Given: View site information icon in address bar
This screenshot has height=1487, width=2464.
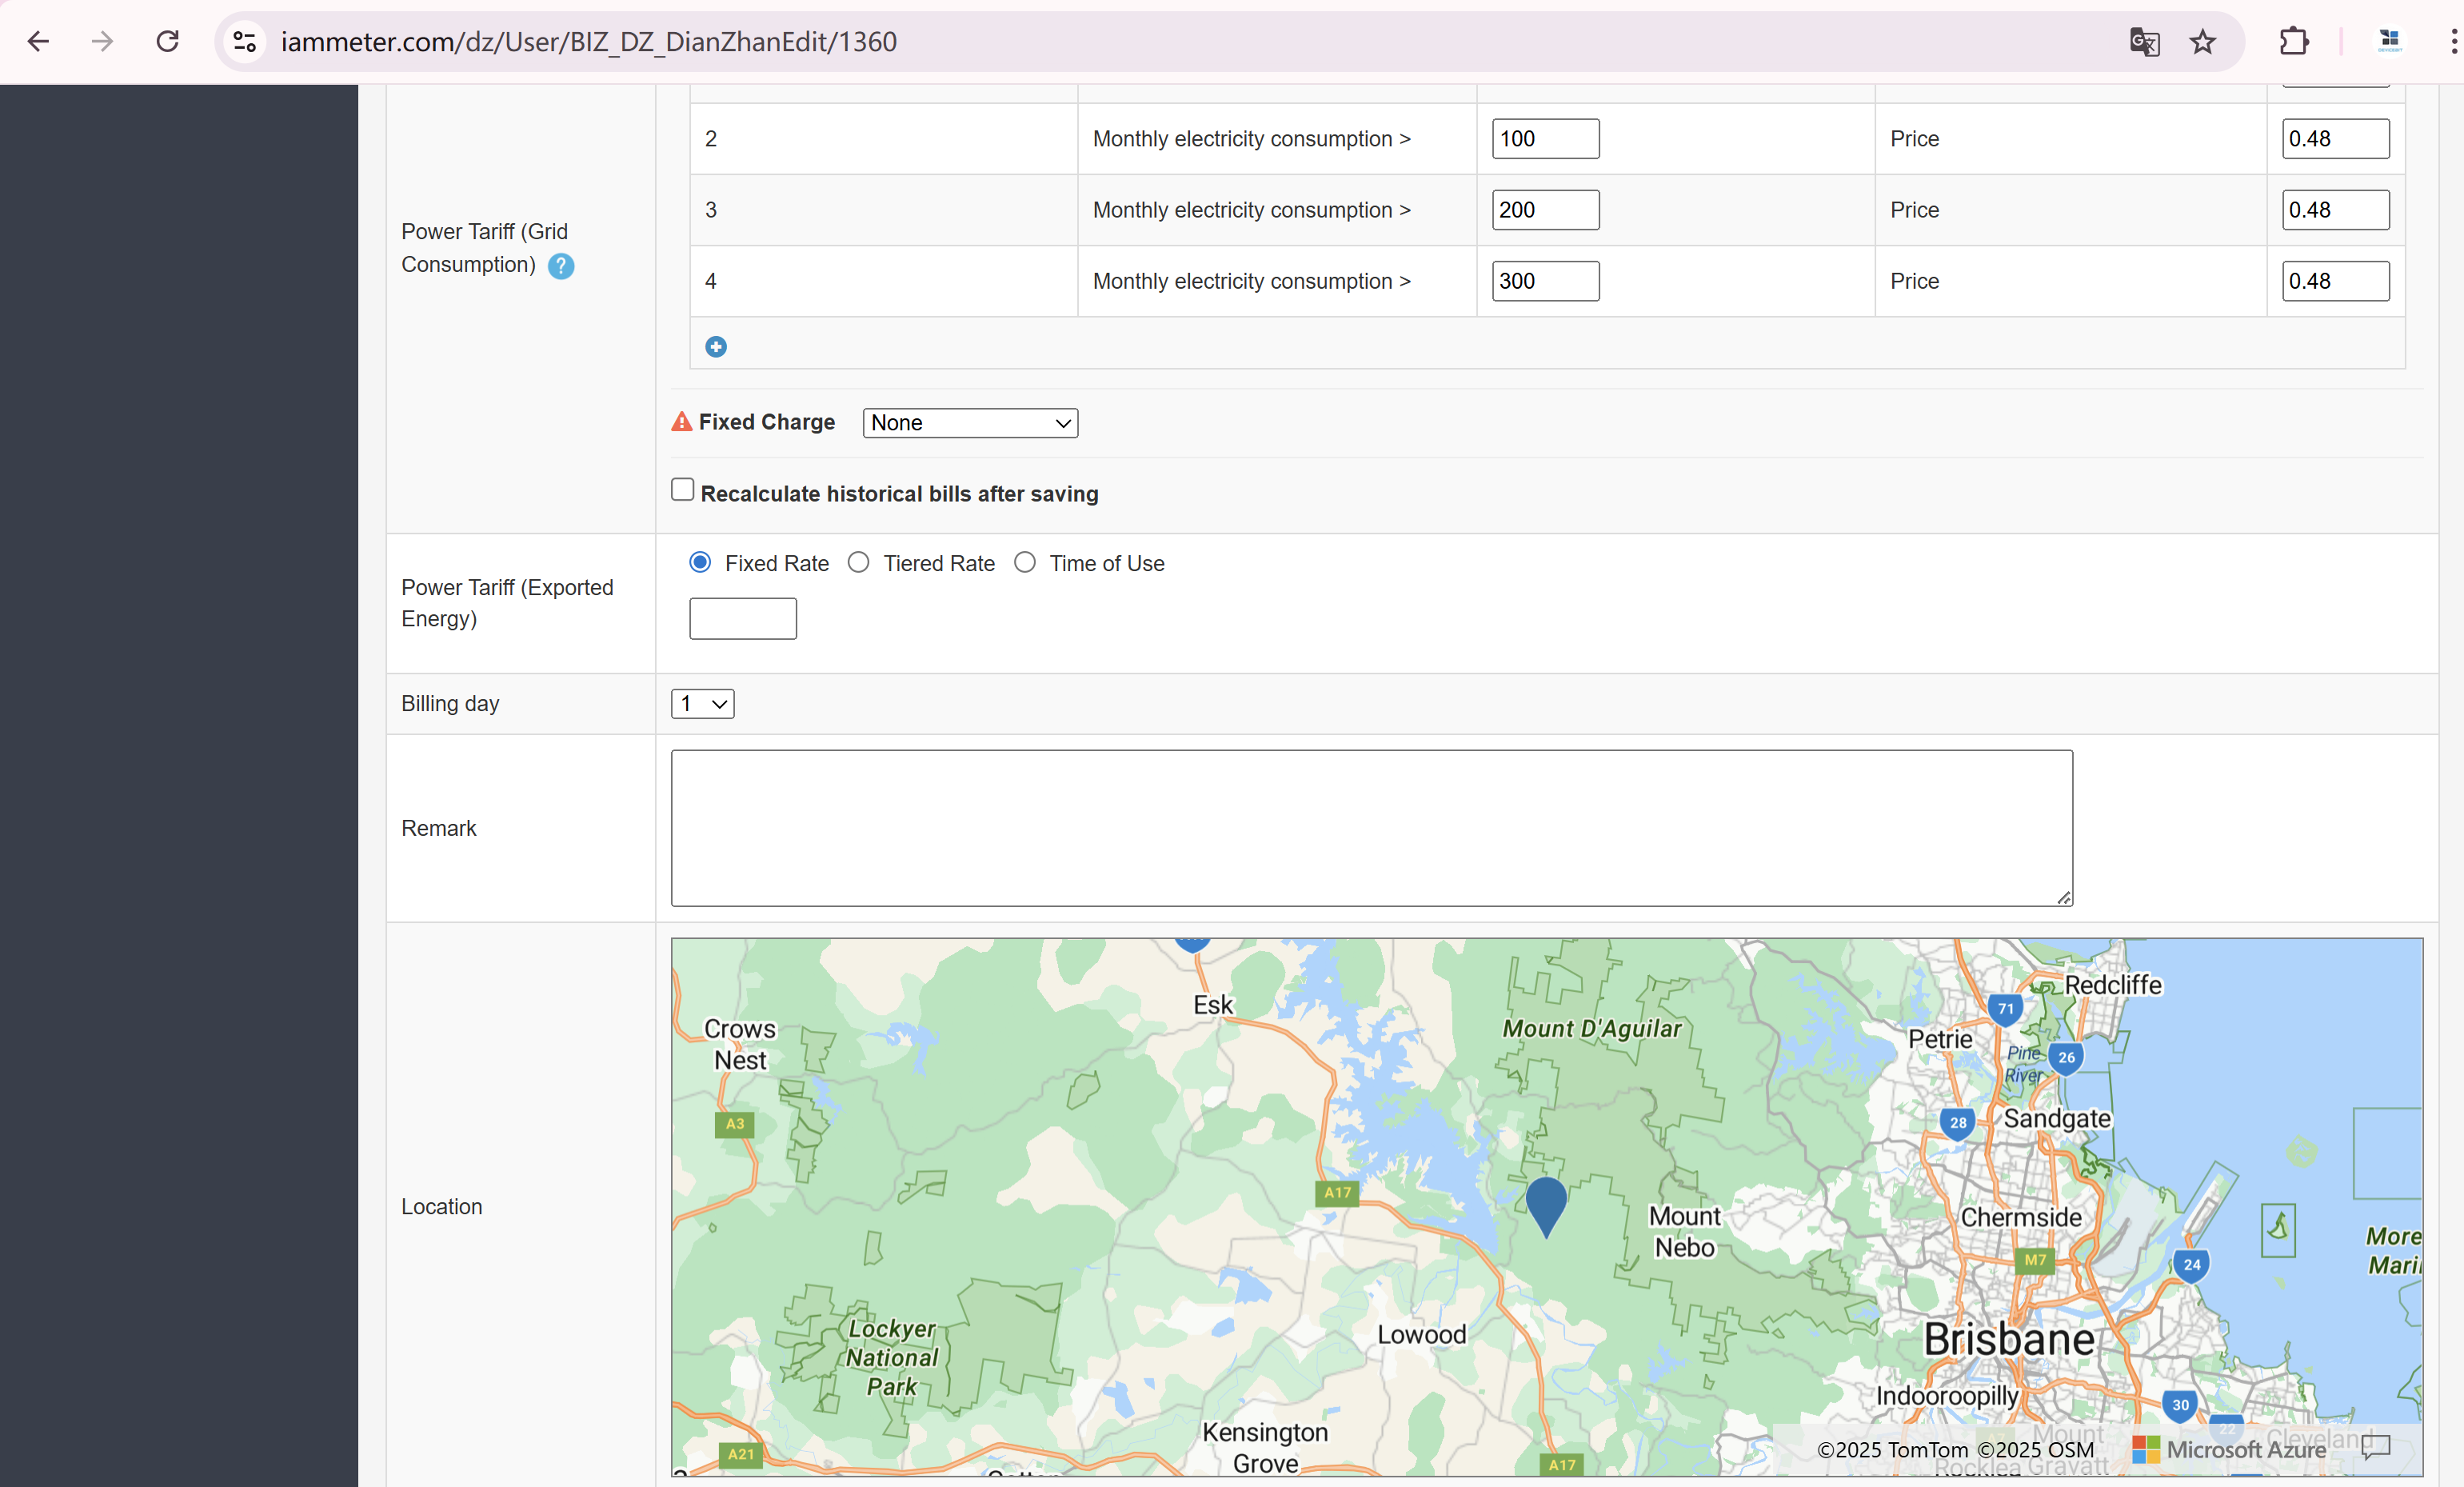Looking at the screenshot, I should pyautogui.click(x=245, y=41).
